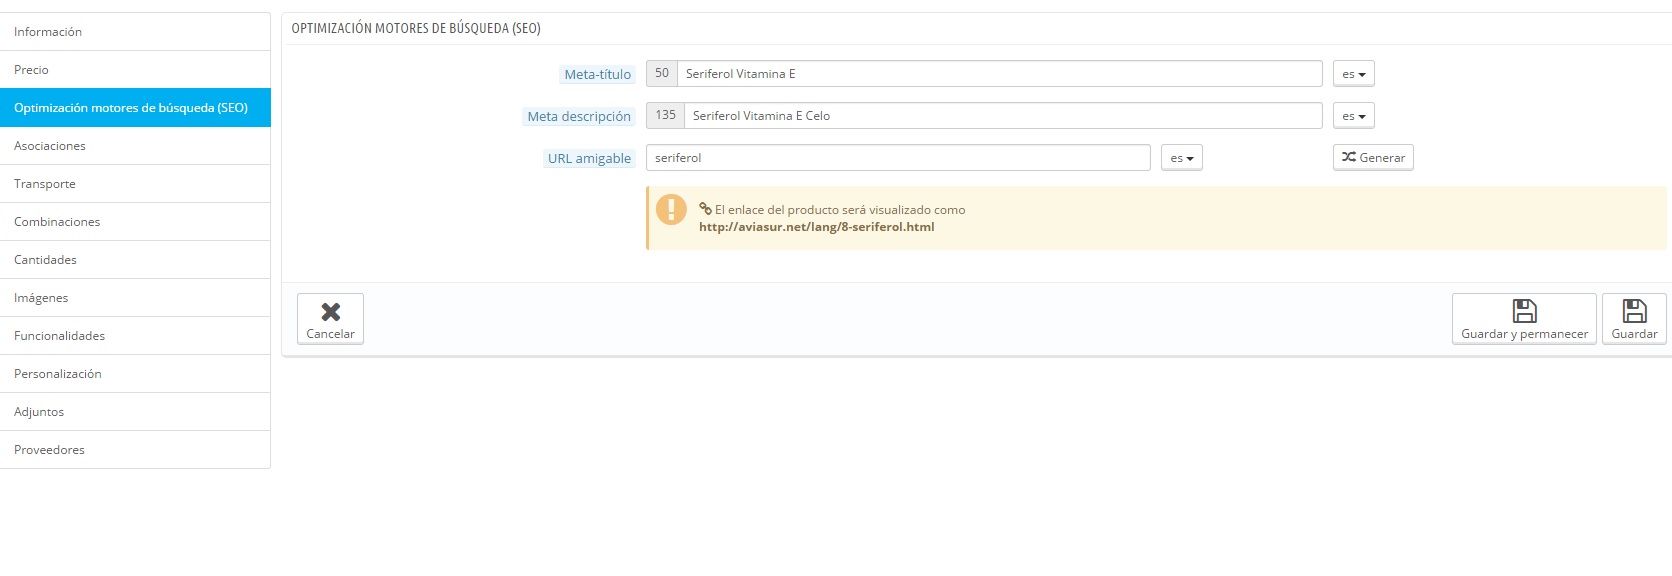Click the Generar button
Screen dimensions: 1672x576
tap(1373, 158)
